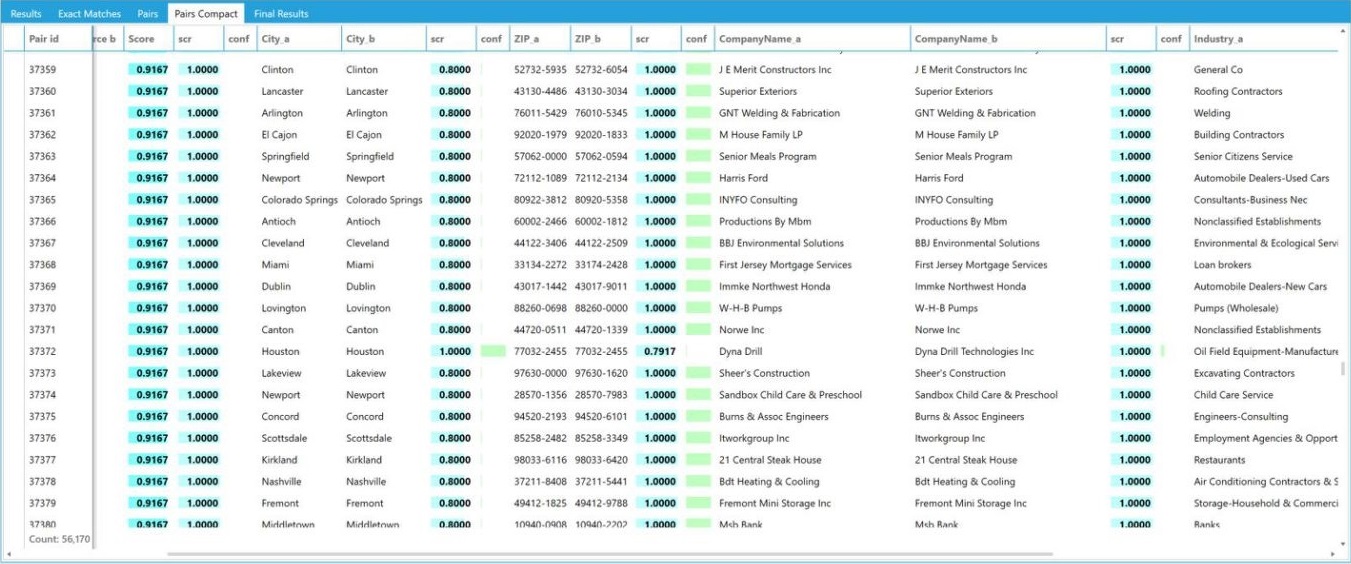Click the right arrow of horizontal scrollbar
Screen dimensions: 1351x564
[x=1332, y=554]
